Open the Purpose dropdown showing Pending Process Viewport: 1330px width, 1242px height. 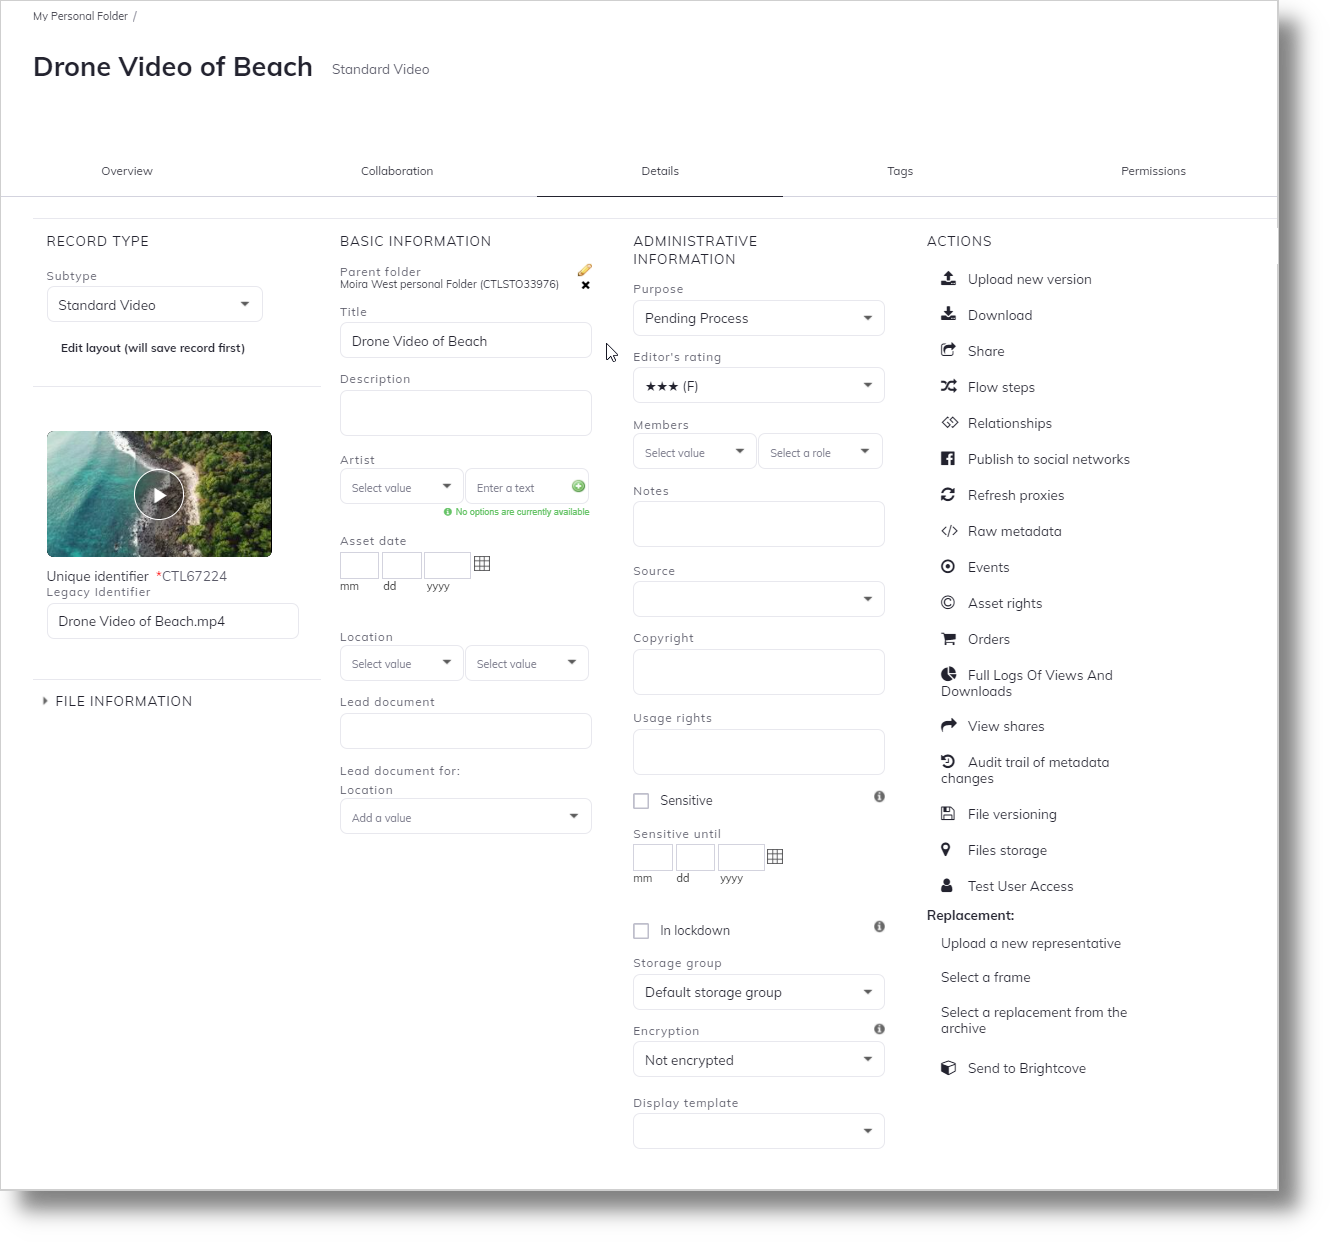point(759,318)
